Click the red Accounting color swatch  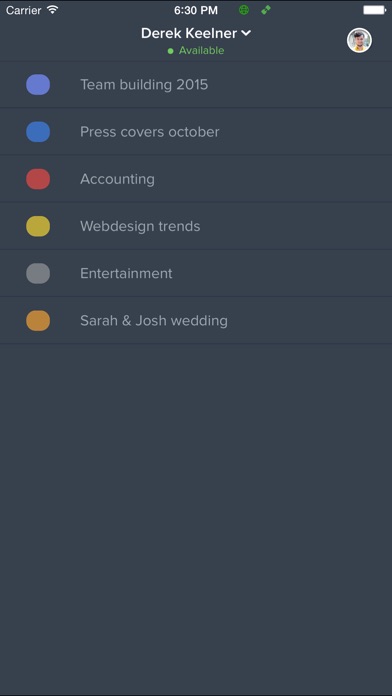pos(38,179)
